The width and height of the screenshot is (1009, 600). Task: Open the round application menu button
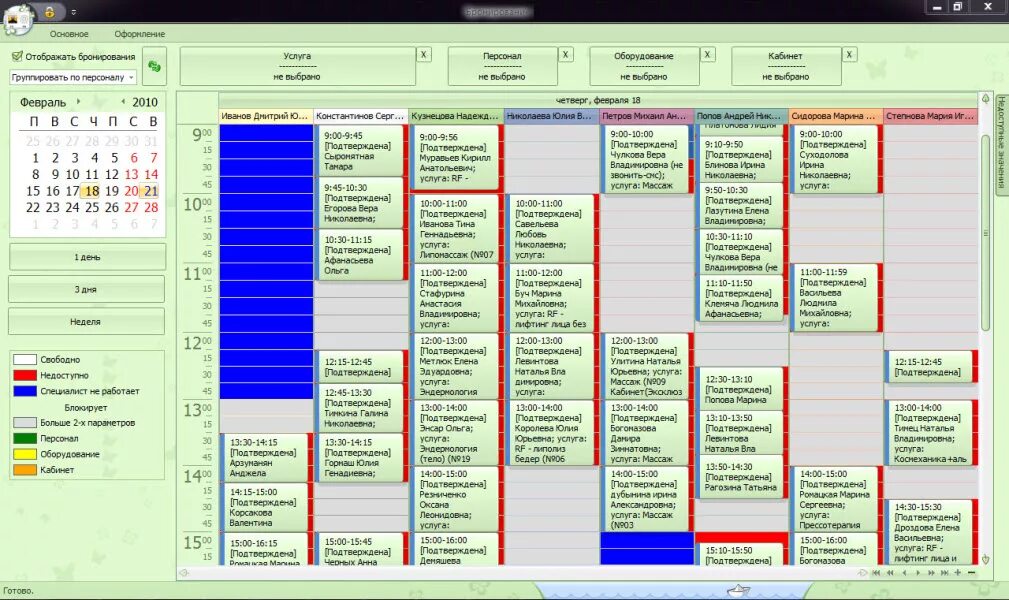pos(18,20)
